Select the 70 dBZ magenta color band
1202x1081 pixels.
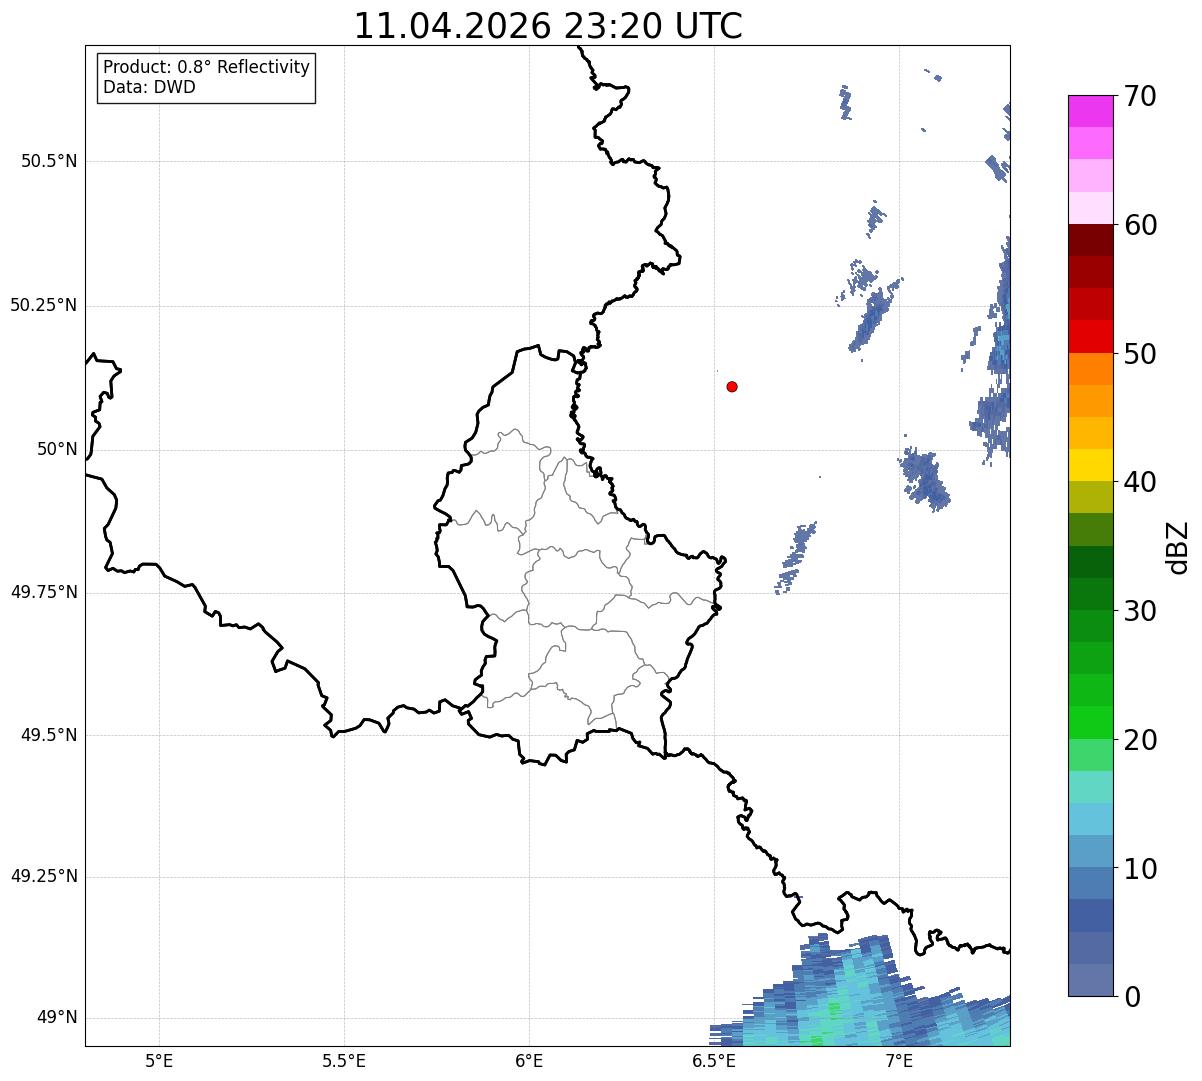pyautogui.click(x=1091, y=111)
